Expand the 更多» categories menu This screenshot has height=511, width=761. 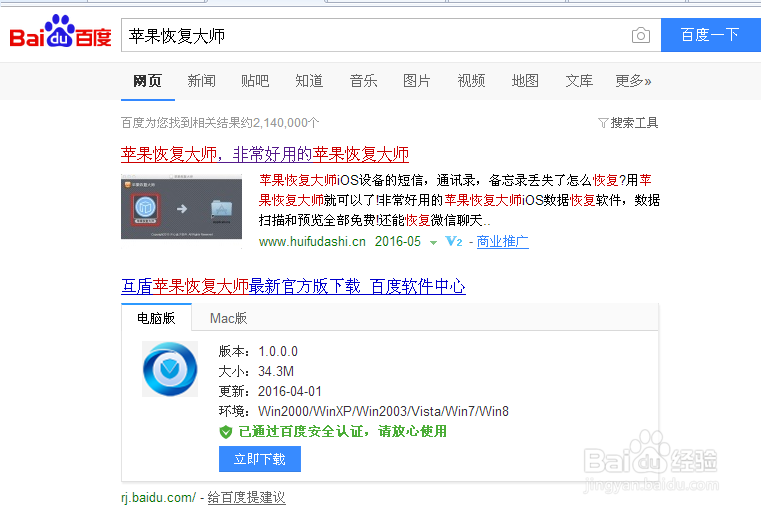tap(633, 81)
